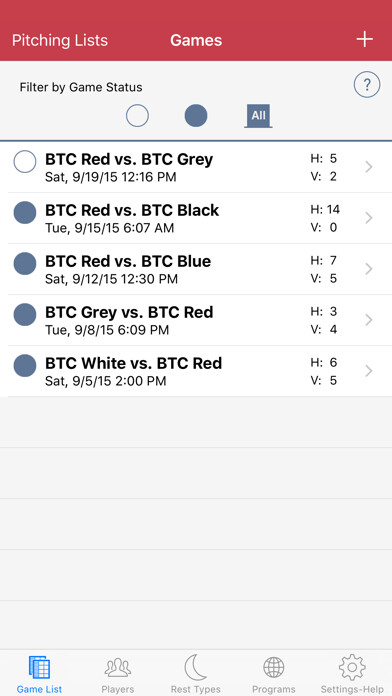
Task: Expand chevron for BTC Red vs. BTC Black
Action: point(368,218)
